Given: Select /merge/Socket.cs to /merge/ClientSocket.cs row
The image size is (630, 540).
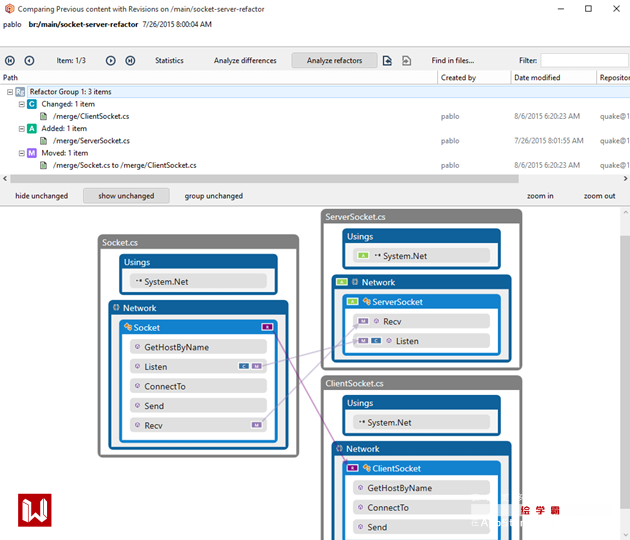Looking at the screenshot, I should pos(315,166).
